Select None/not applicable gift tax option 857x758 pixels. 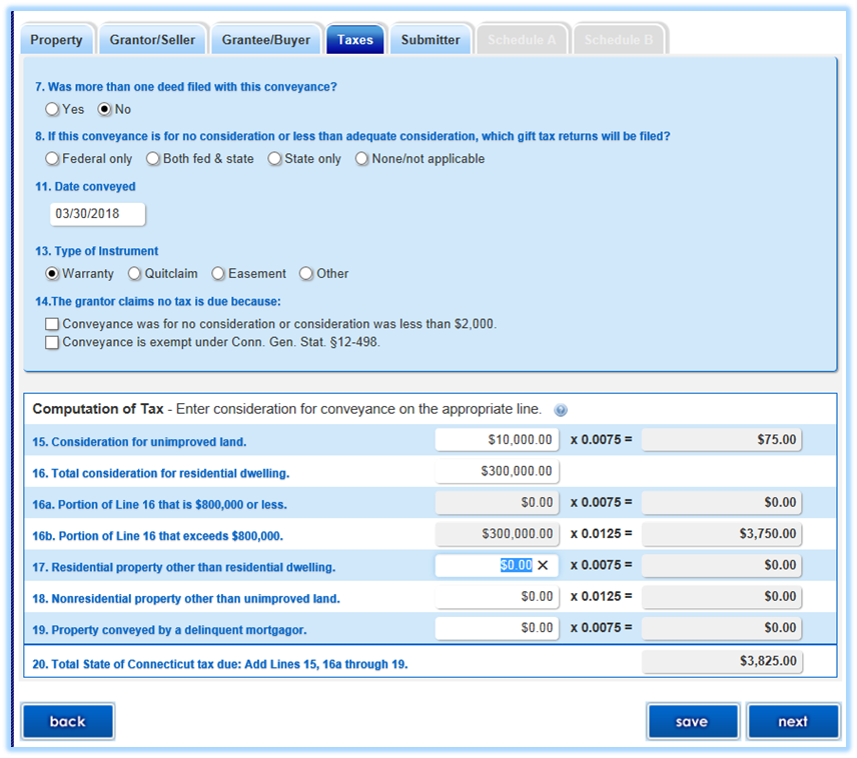tap(361, 159)
